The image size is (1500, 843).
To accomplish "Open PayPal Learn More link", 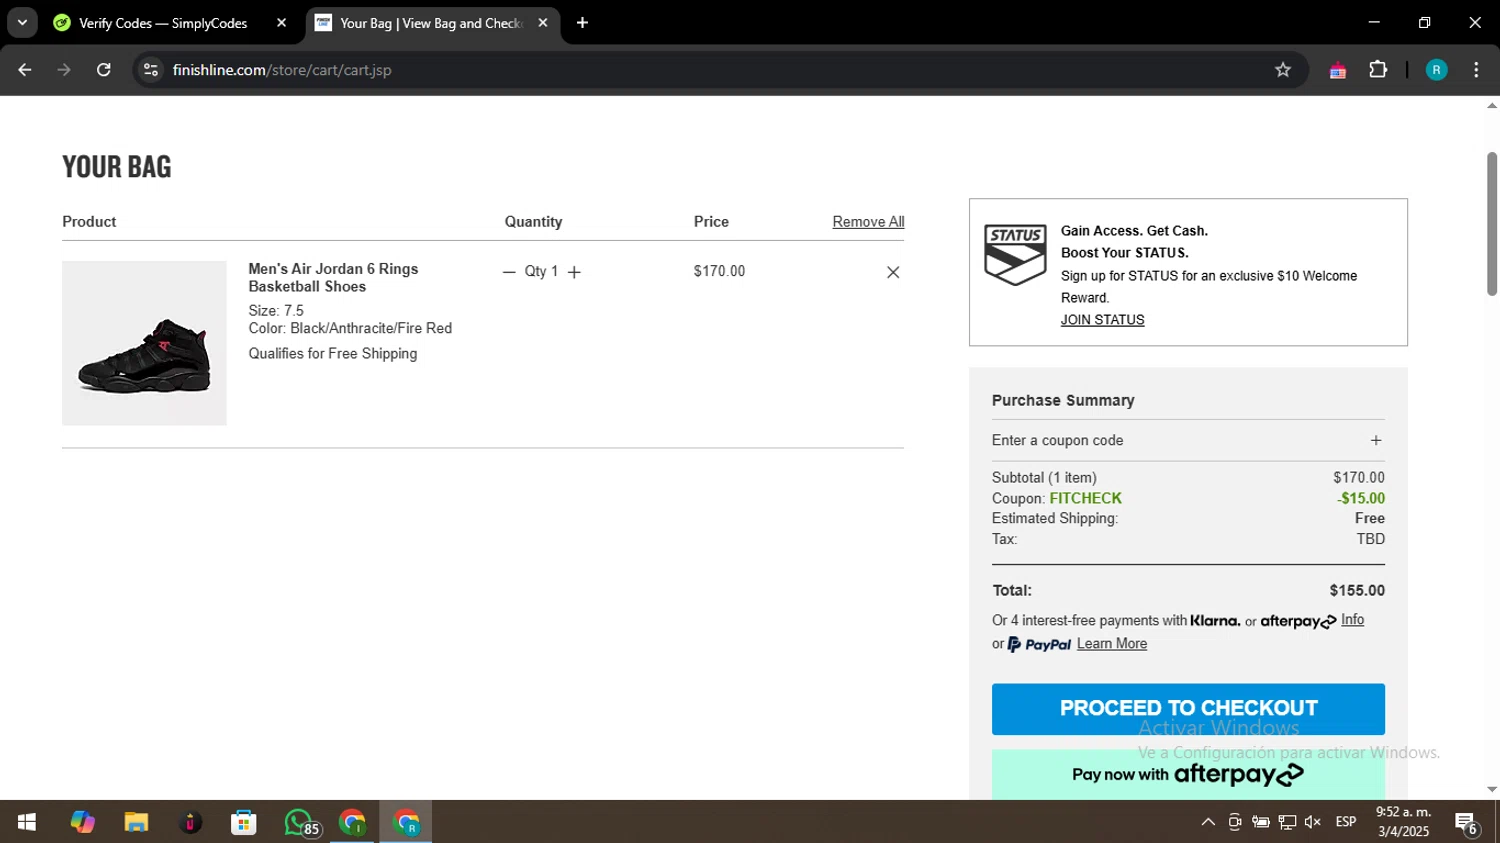I will [1111, 644].
